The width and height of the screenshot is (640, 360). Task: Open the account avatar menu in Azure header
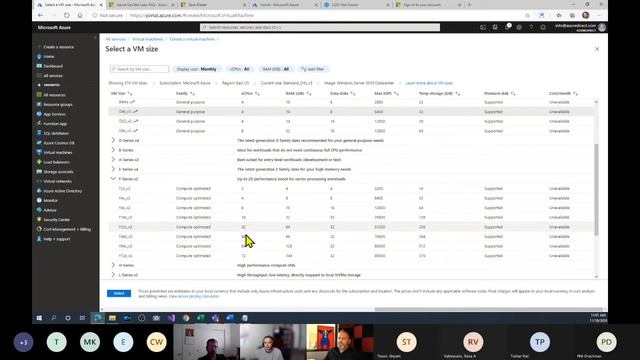coord(602,27)
